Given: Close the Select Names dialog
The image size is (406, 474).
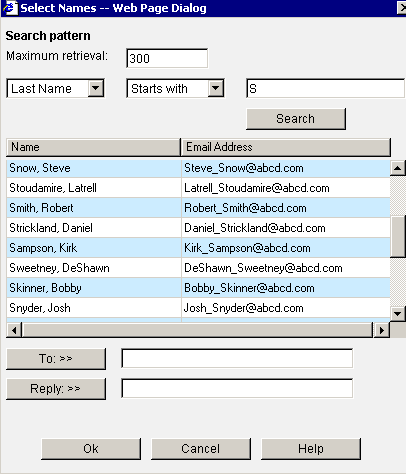Looking at the screenshot, I should [x=402, y=7].
